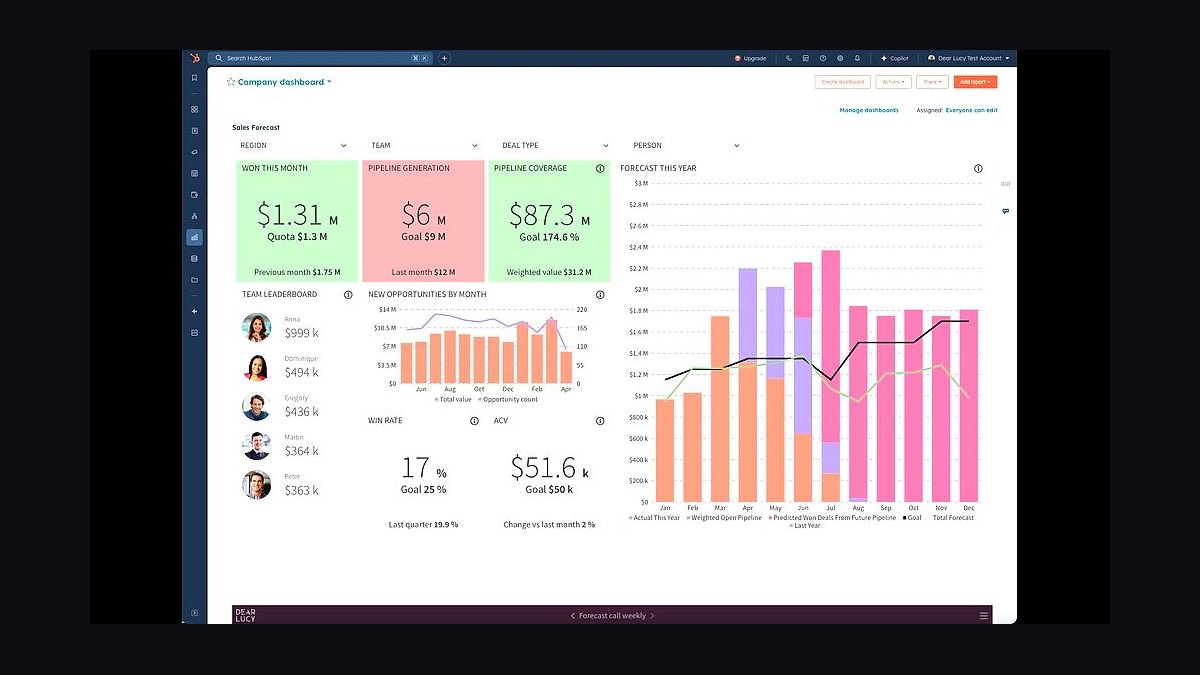This screenshot has width=1200, height=675.
Task: Open the Company dashboard switcher caret
Action: point(329,82)
